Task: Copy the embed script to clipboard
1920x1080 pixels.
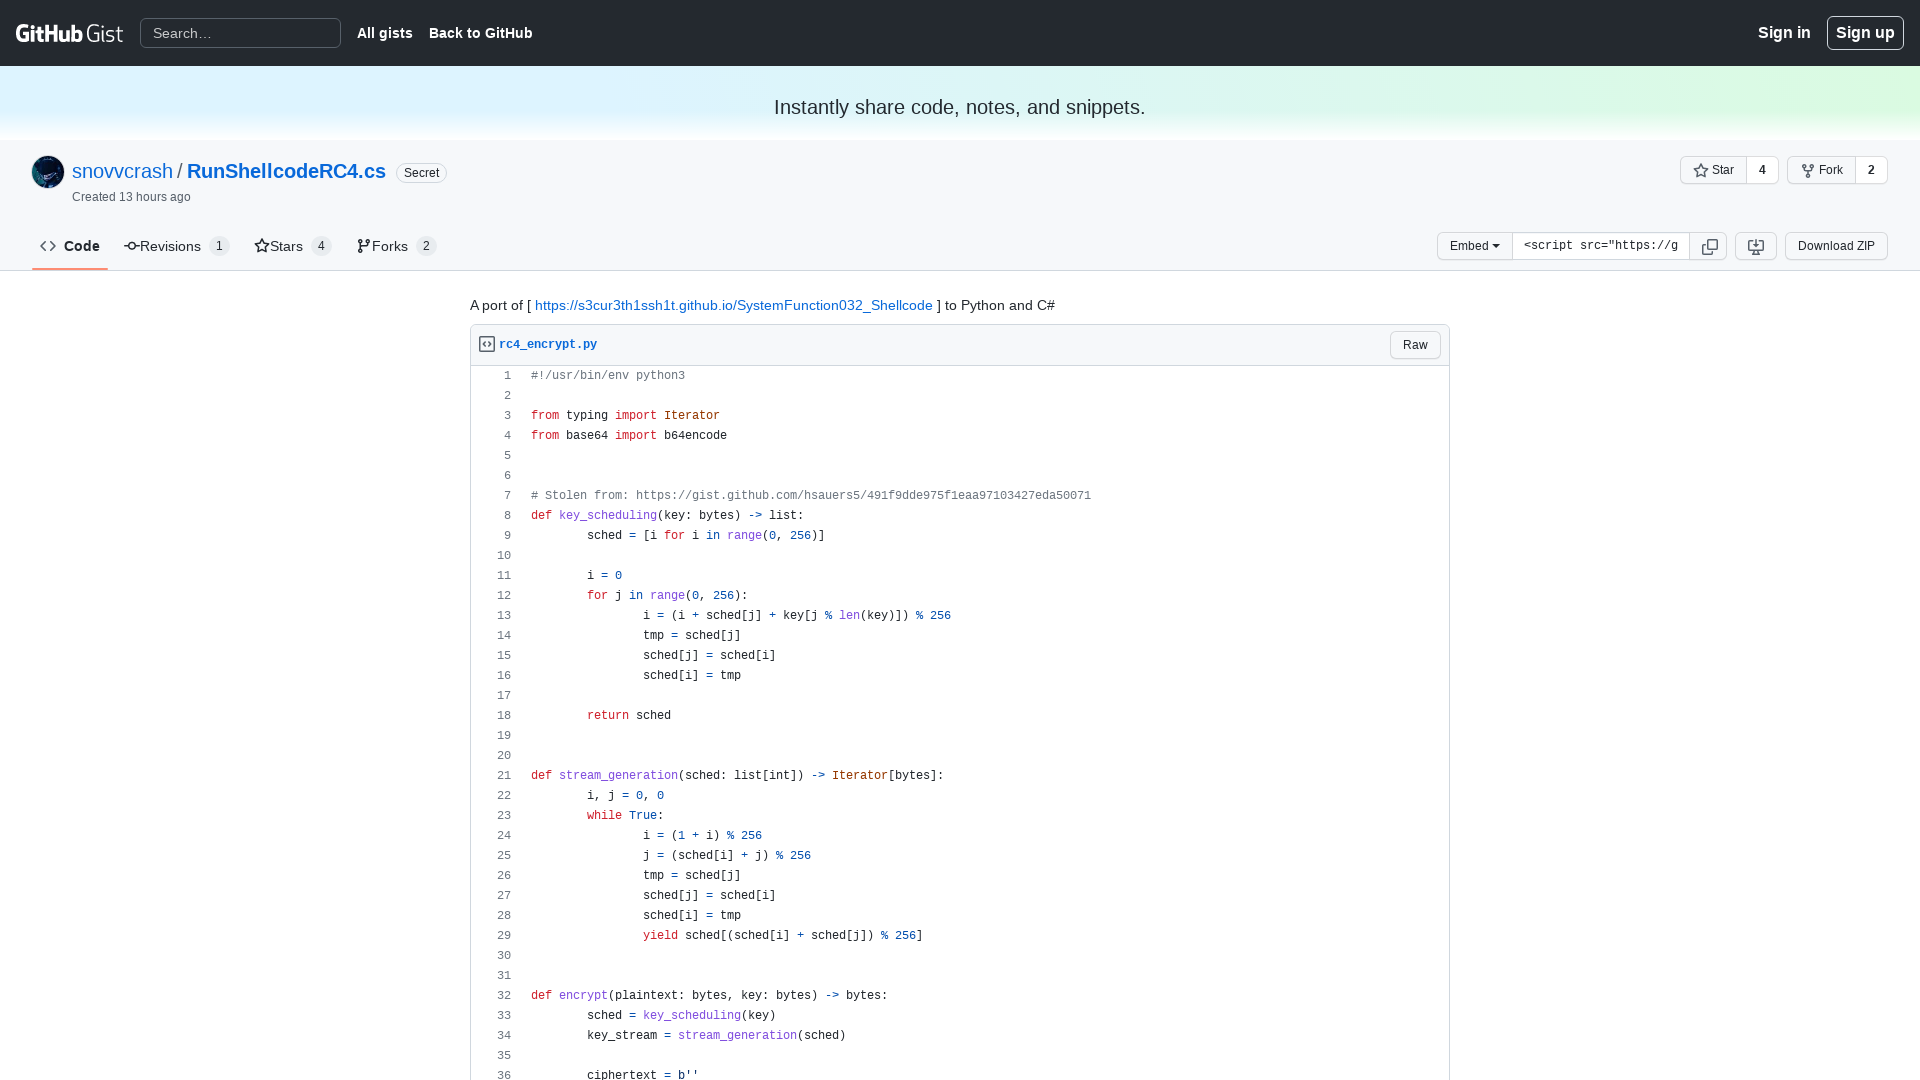Action: coord(1709,246)
